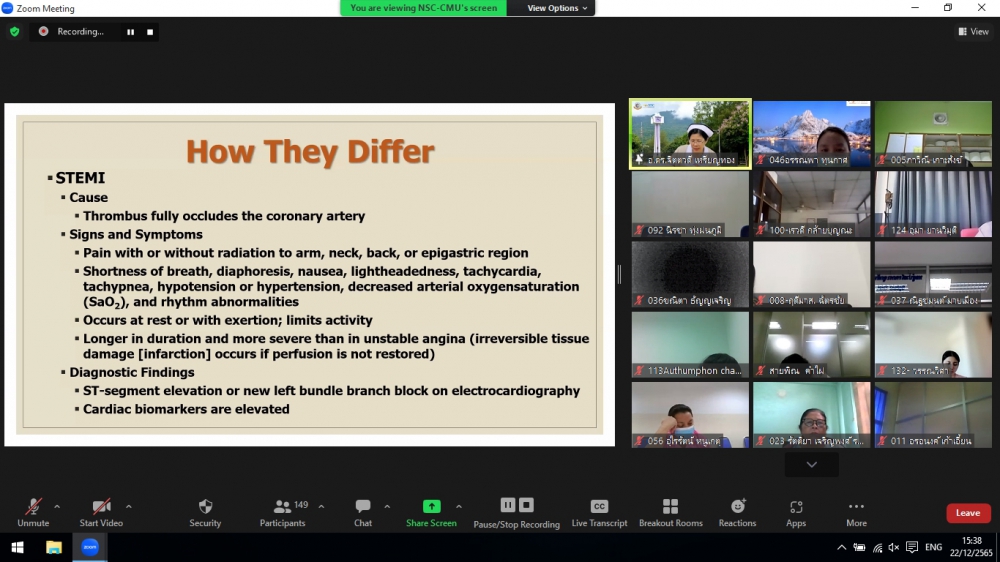Open the Participants panel
The image size is (1000, 562).
coord(283,507)
